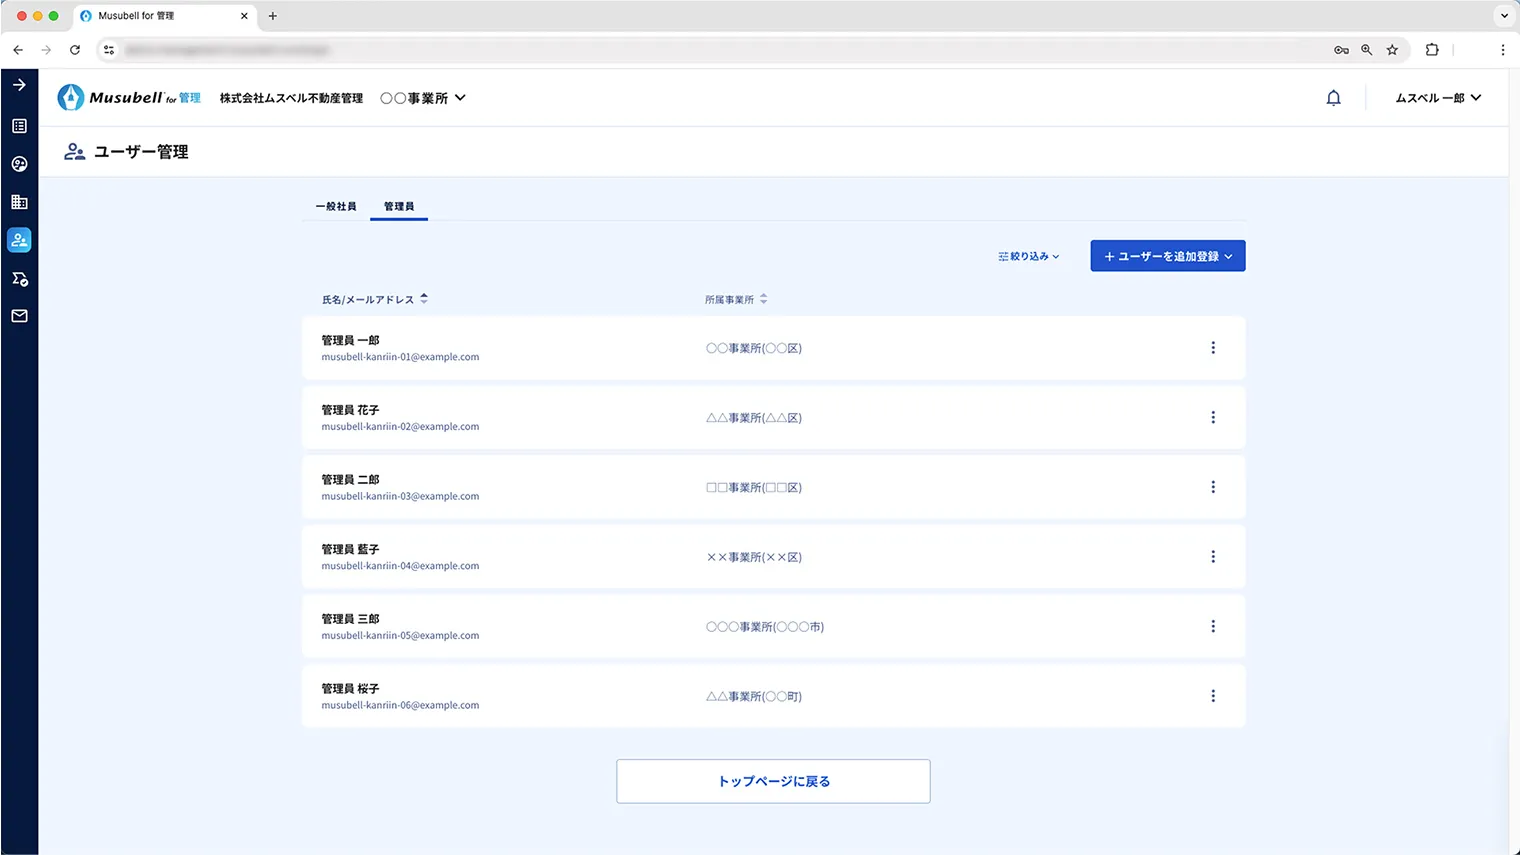Expand the sidebar with the arrow icon
1520x855 pixels.
click(19, 85)
